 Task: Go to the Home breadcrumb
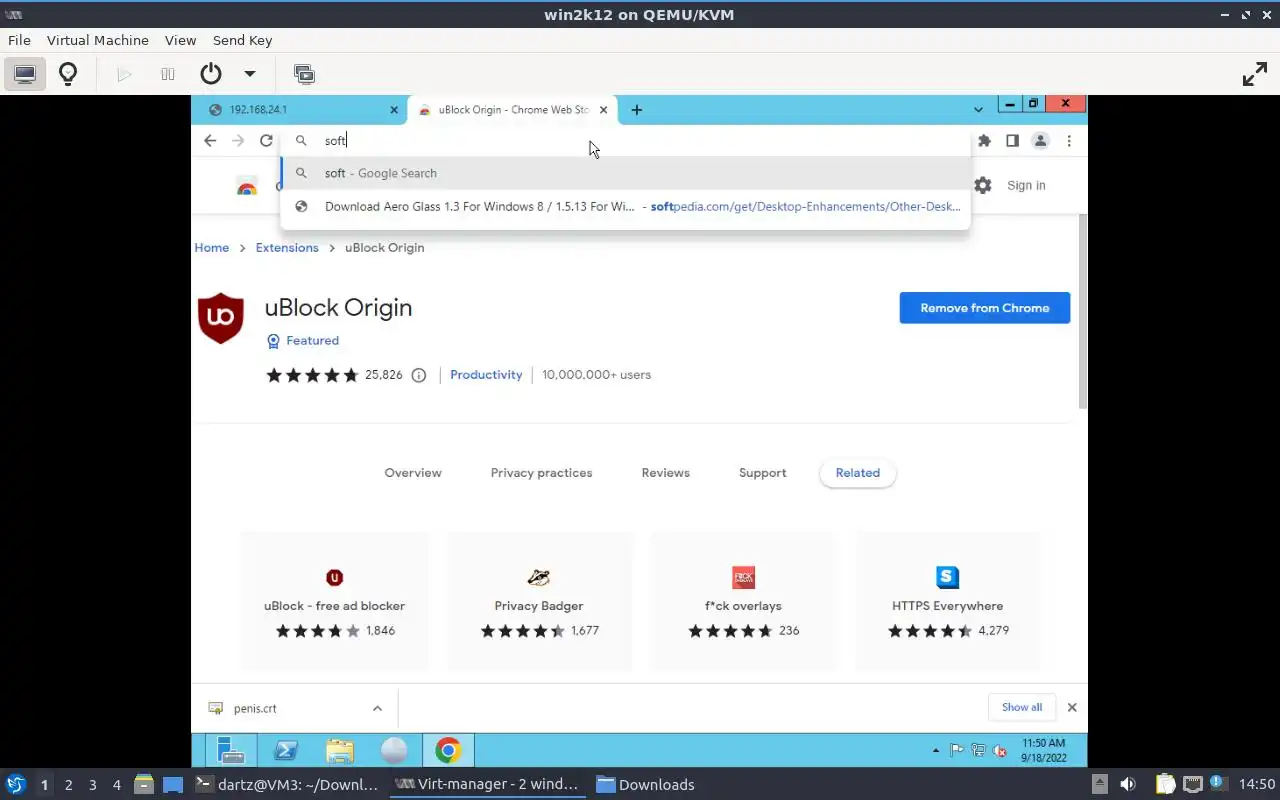211,248
